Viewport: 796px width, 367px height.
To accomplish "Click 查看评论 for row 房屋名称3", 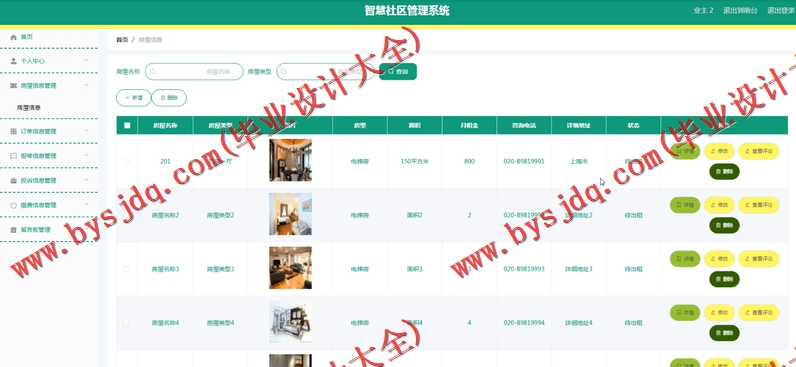I will pyautogui.click(x=758, y=259).
